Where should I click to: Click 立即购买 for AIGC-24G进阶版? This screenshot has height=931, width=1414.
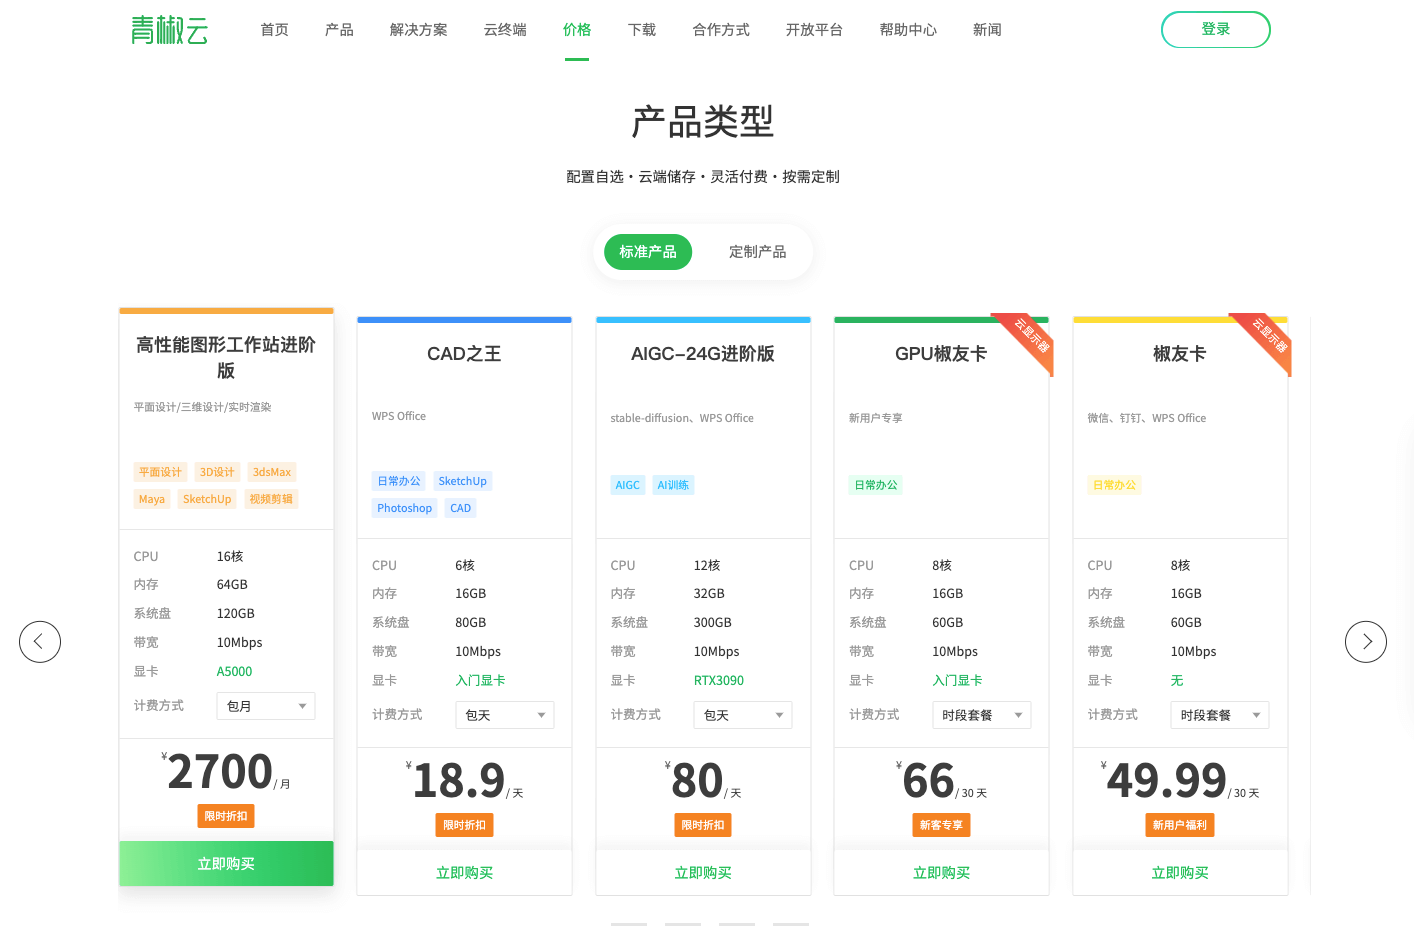[703, 873]
